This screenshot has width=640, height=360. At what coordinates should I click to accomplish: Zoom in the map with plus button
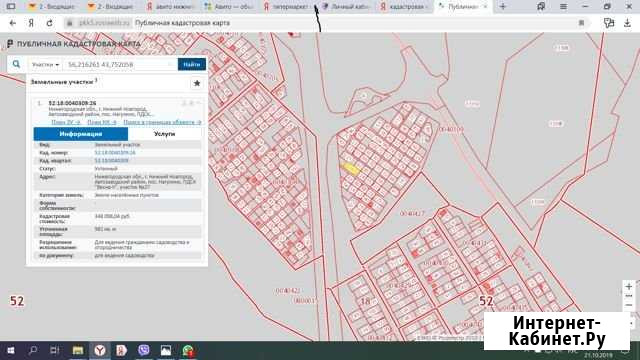(629, 287)
